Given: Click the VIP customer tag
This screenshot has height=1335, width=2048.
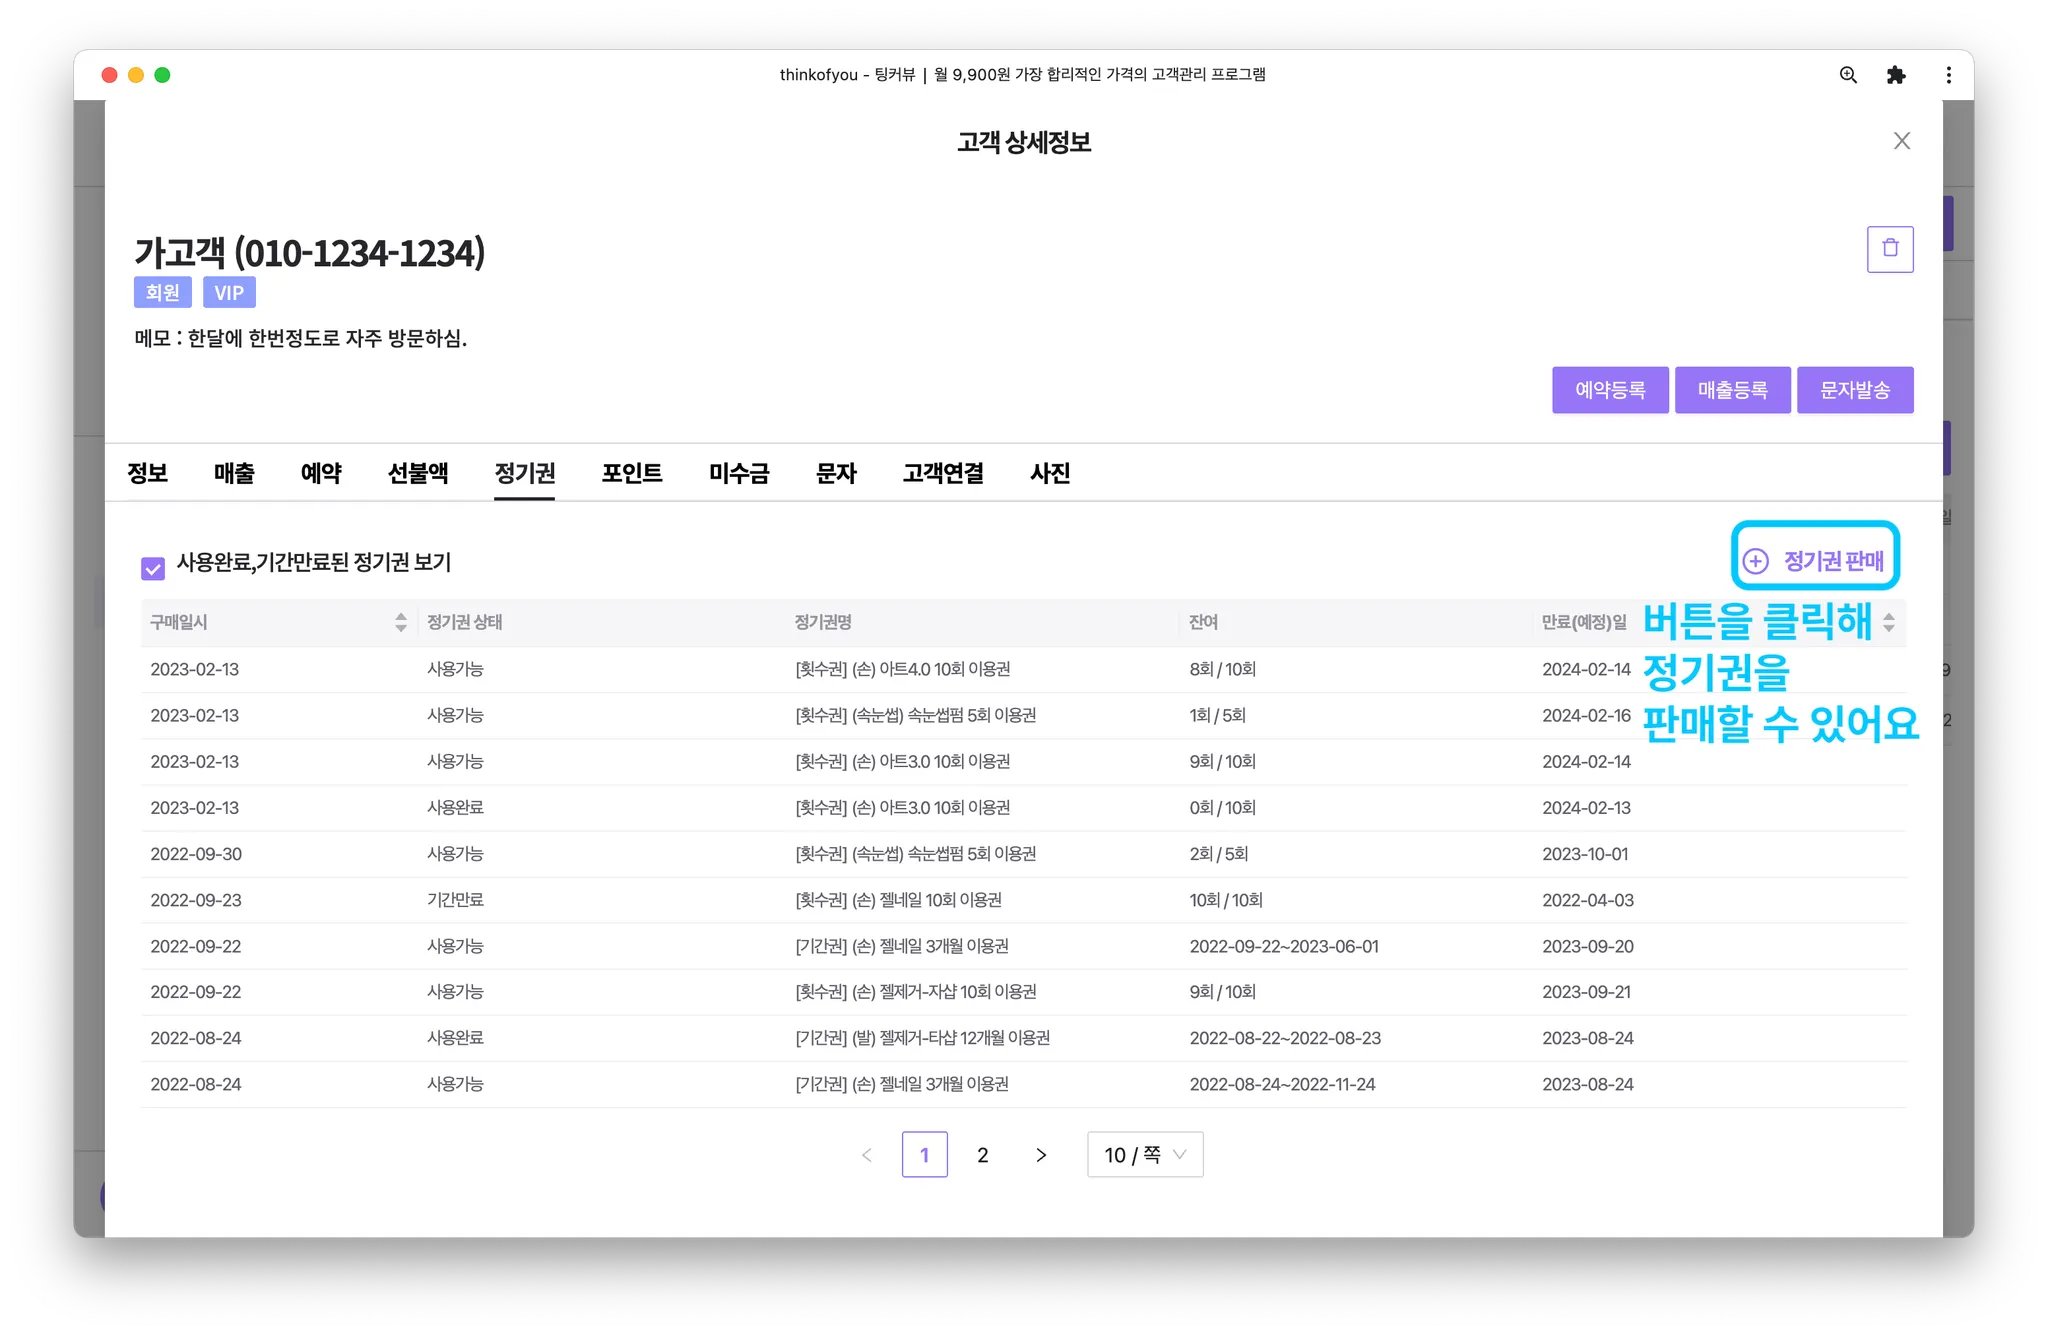Looking at the screenshot, I should (x=229, y=293).
